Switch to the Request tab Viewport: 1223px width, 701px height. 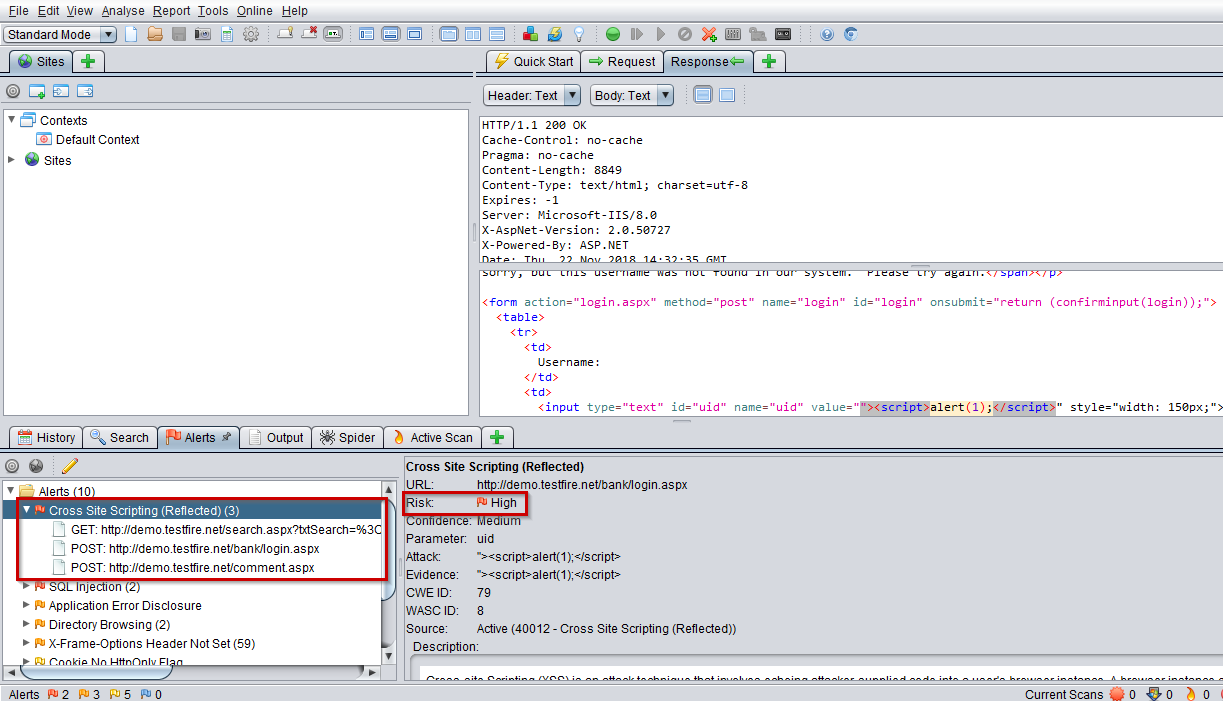pyautogui.click(x=621, y=61)
